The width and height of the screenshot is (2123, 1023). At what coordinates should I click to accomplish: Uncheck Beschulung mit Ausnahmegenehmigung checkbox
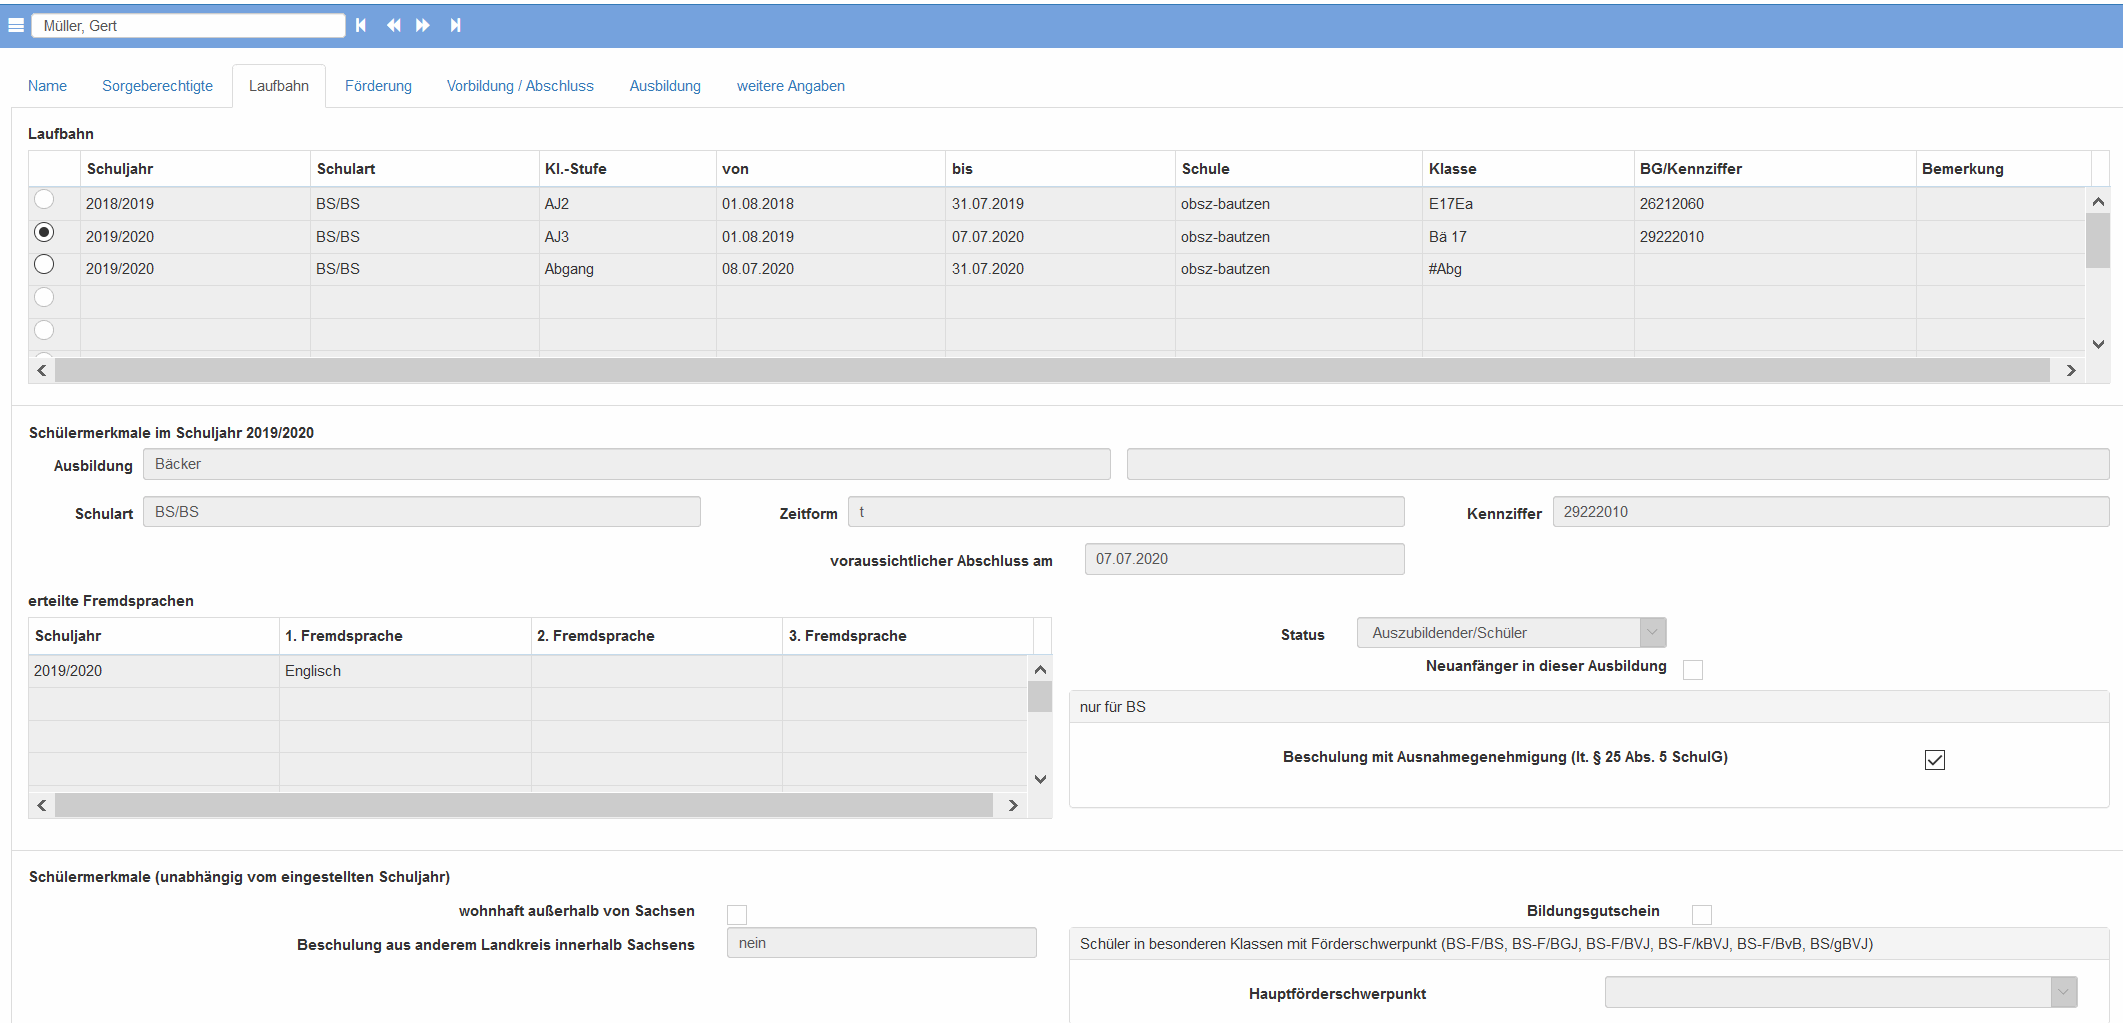[x=1934, y=760]
